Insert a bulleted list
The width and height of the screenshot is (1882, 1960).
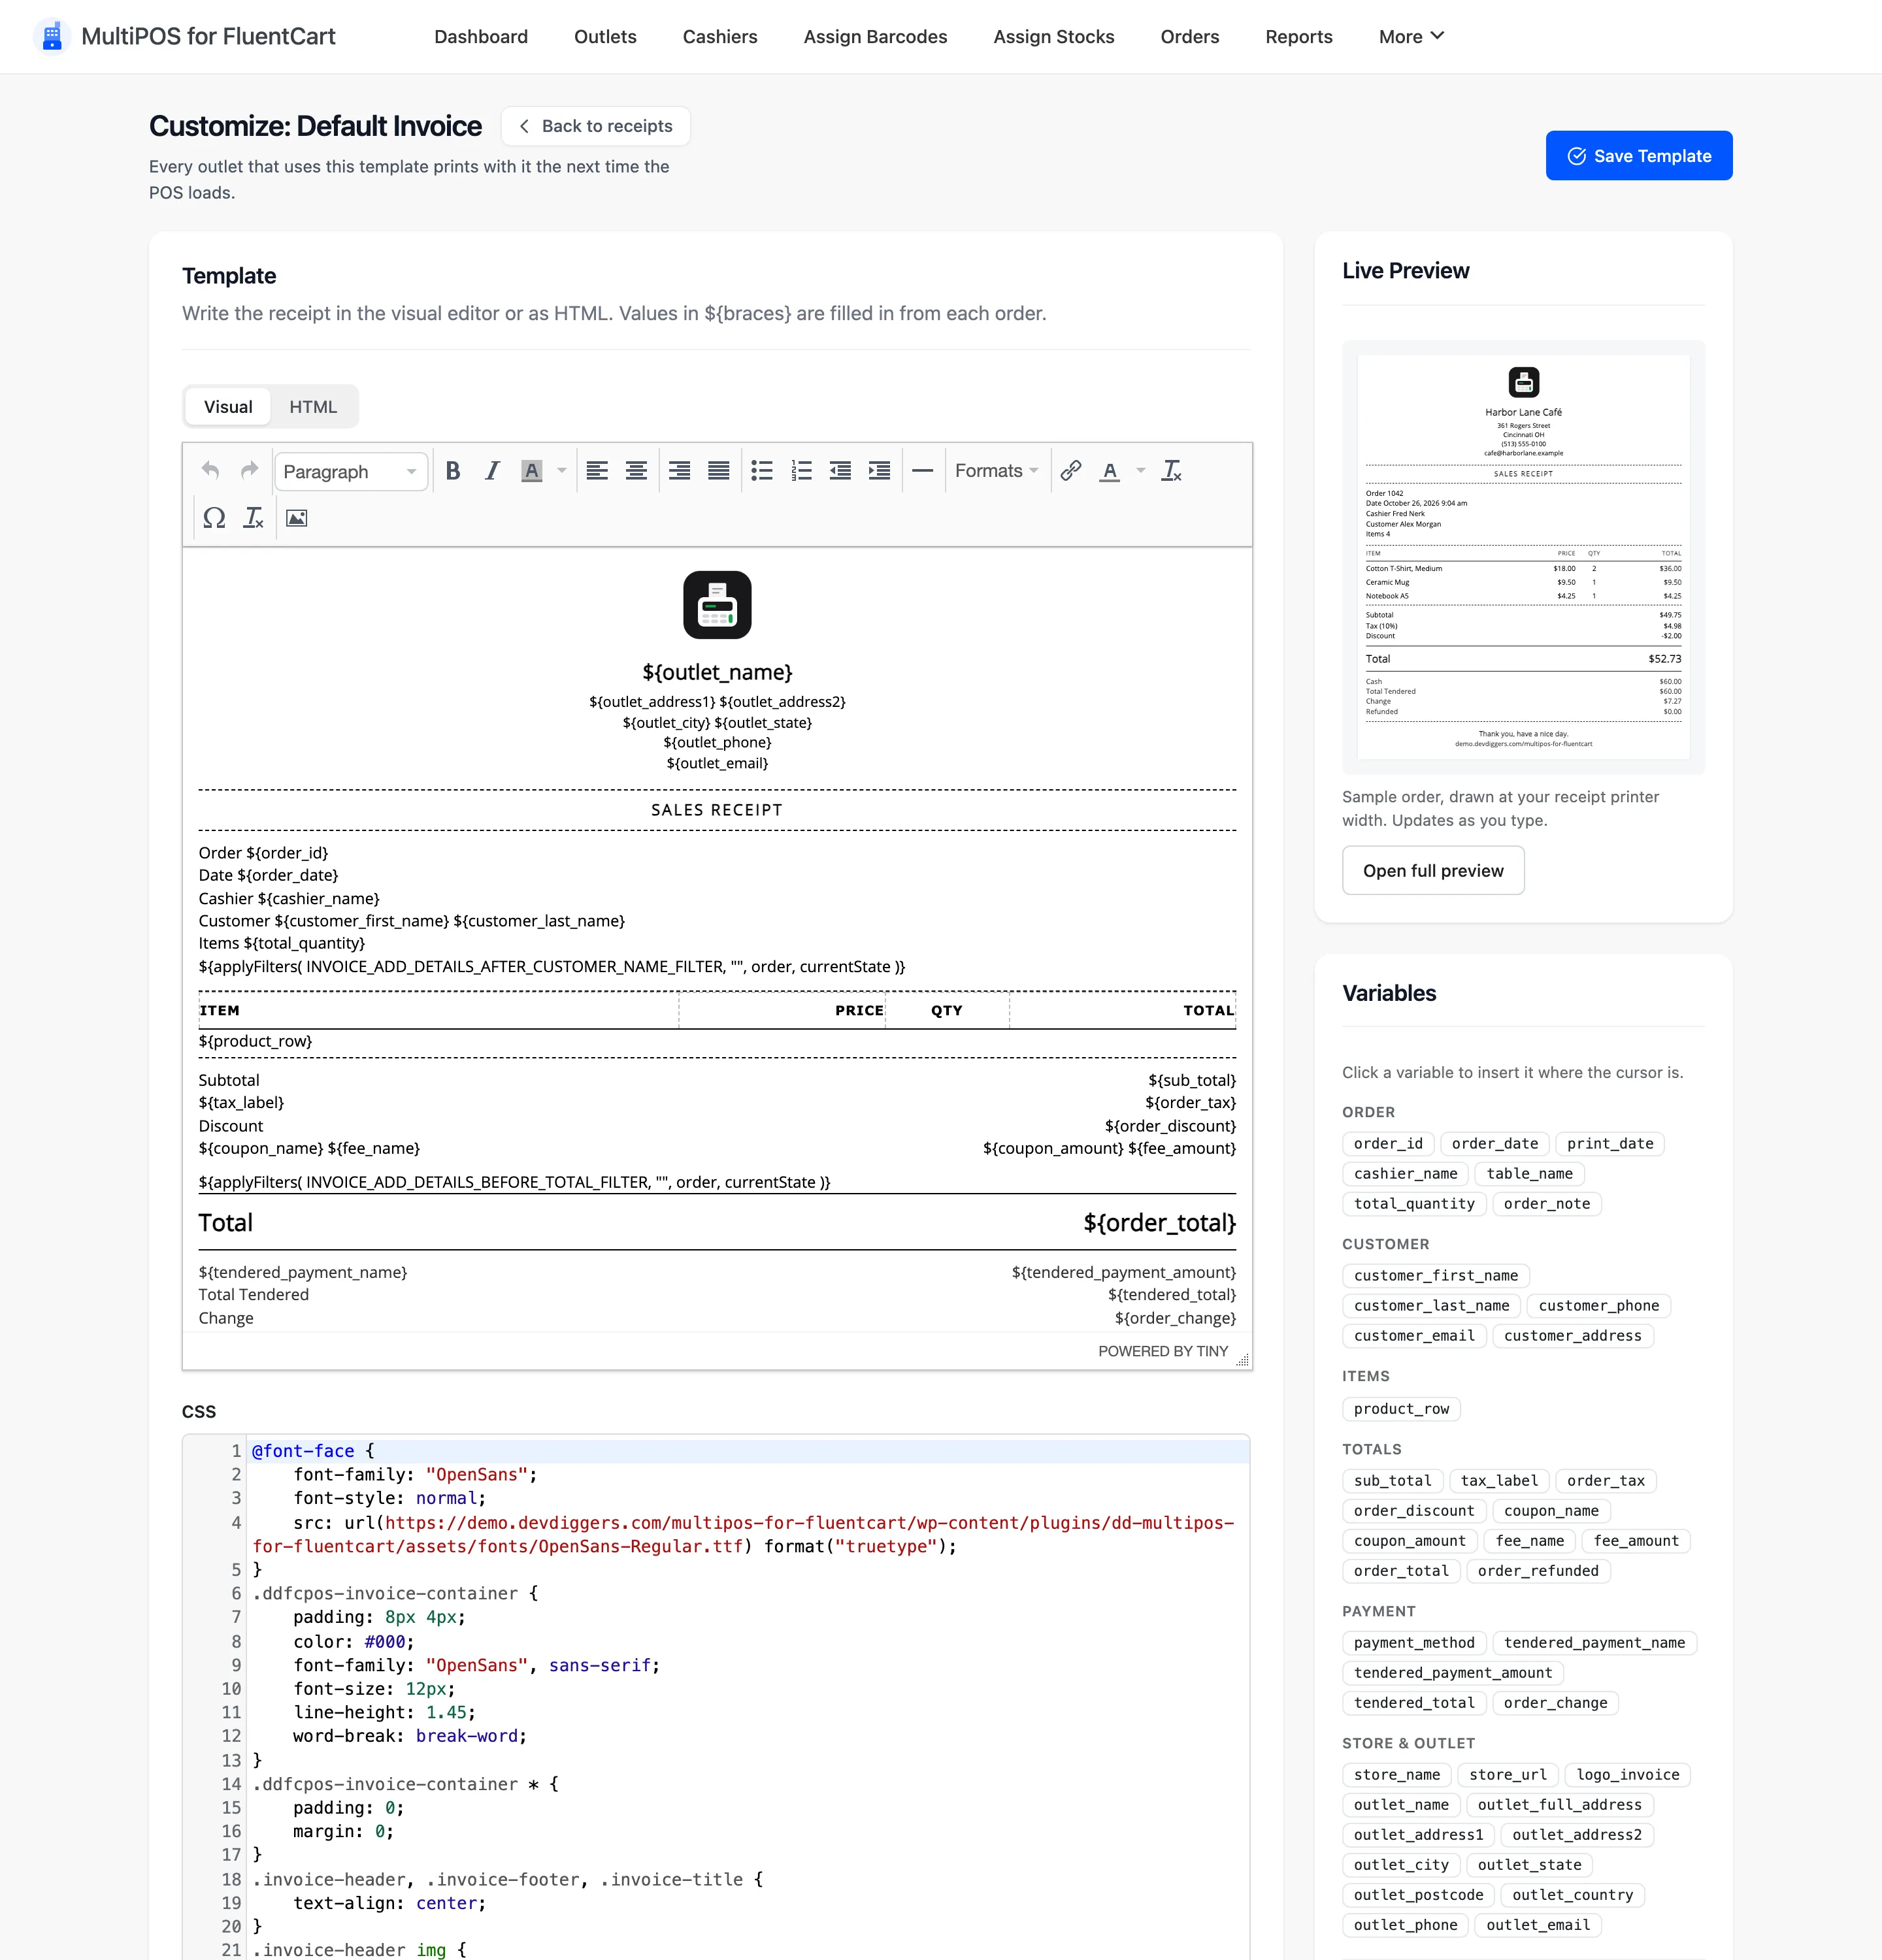pyautogui.click(x=762, y=471)
